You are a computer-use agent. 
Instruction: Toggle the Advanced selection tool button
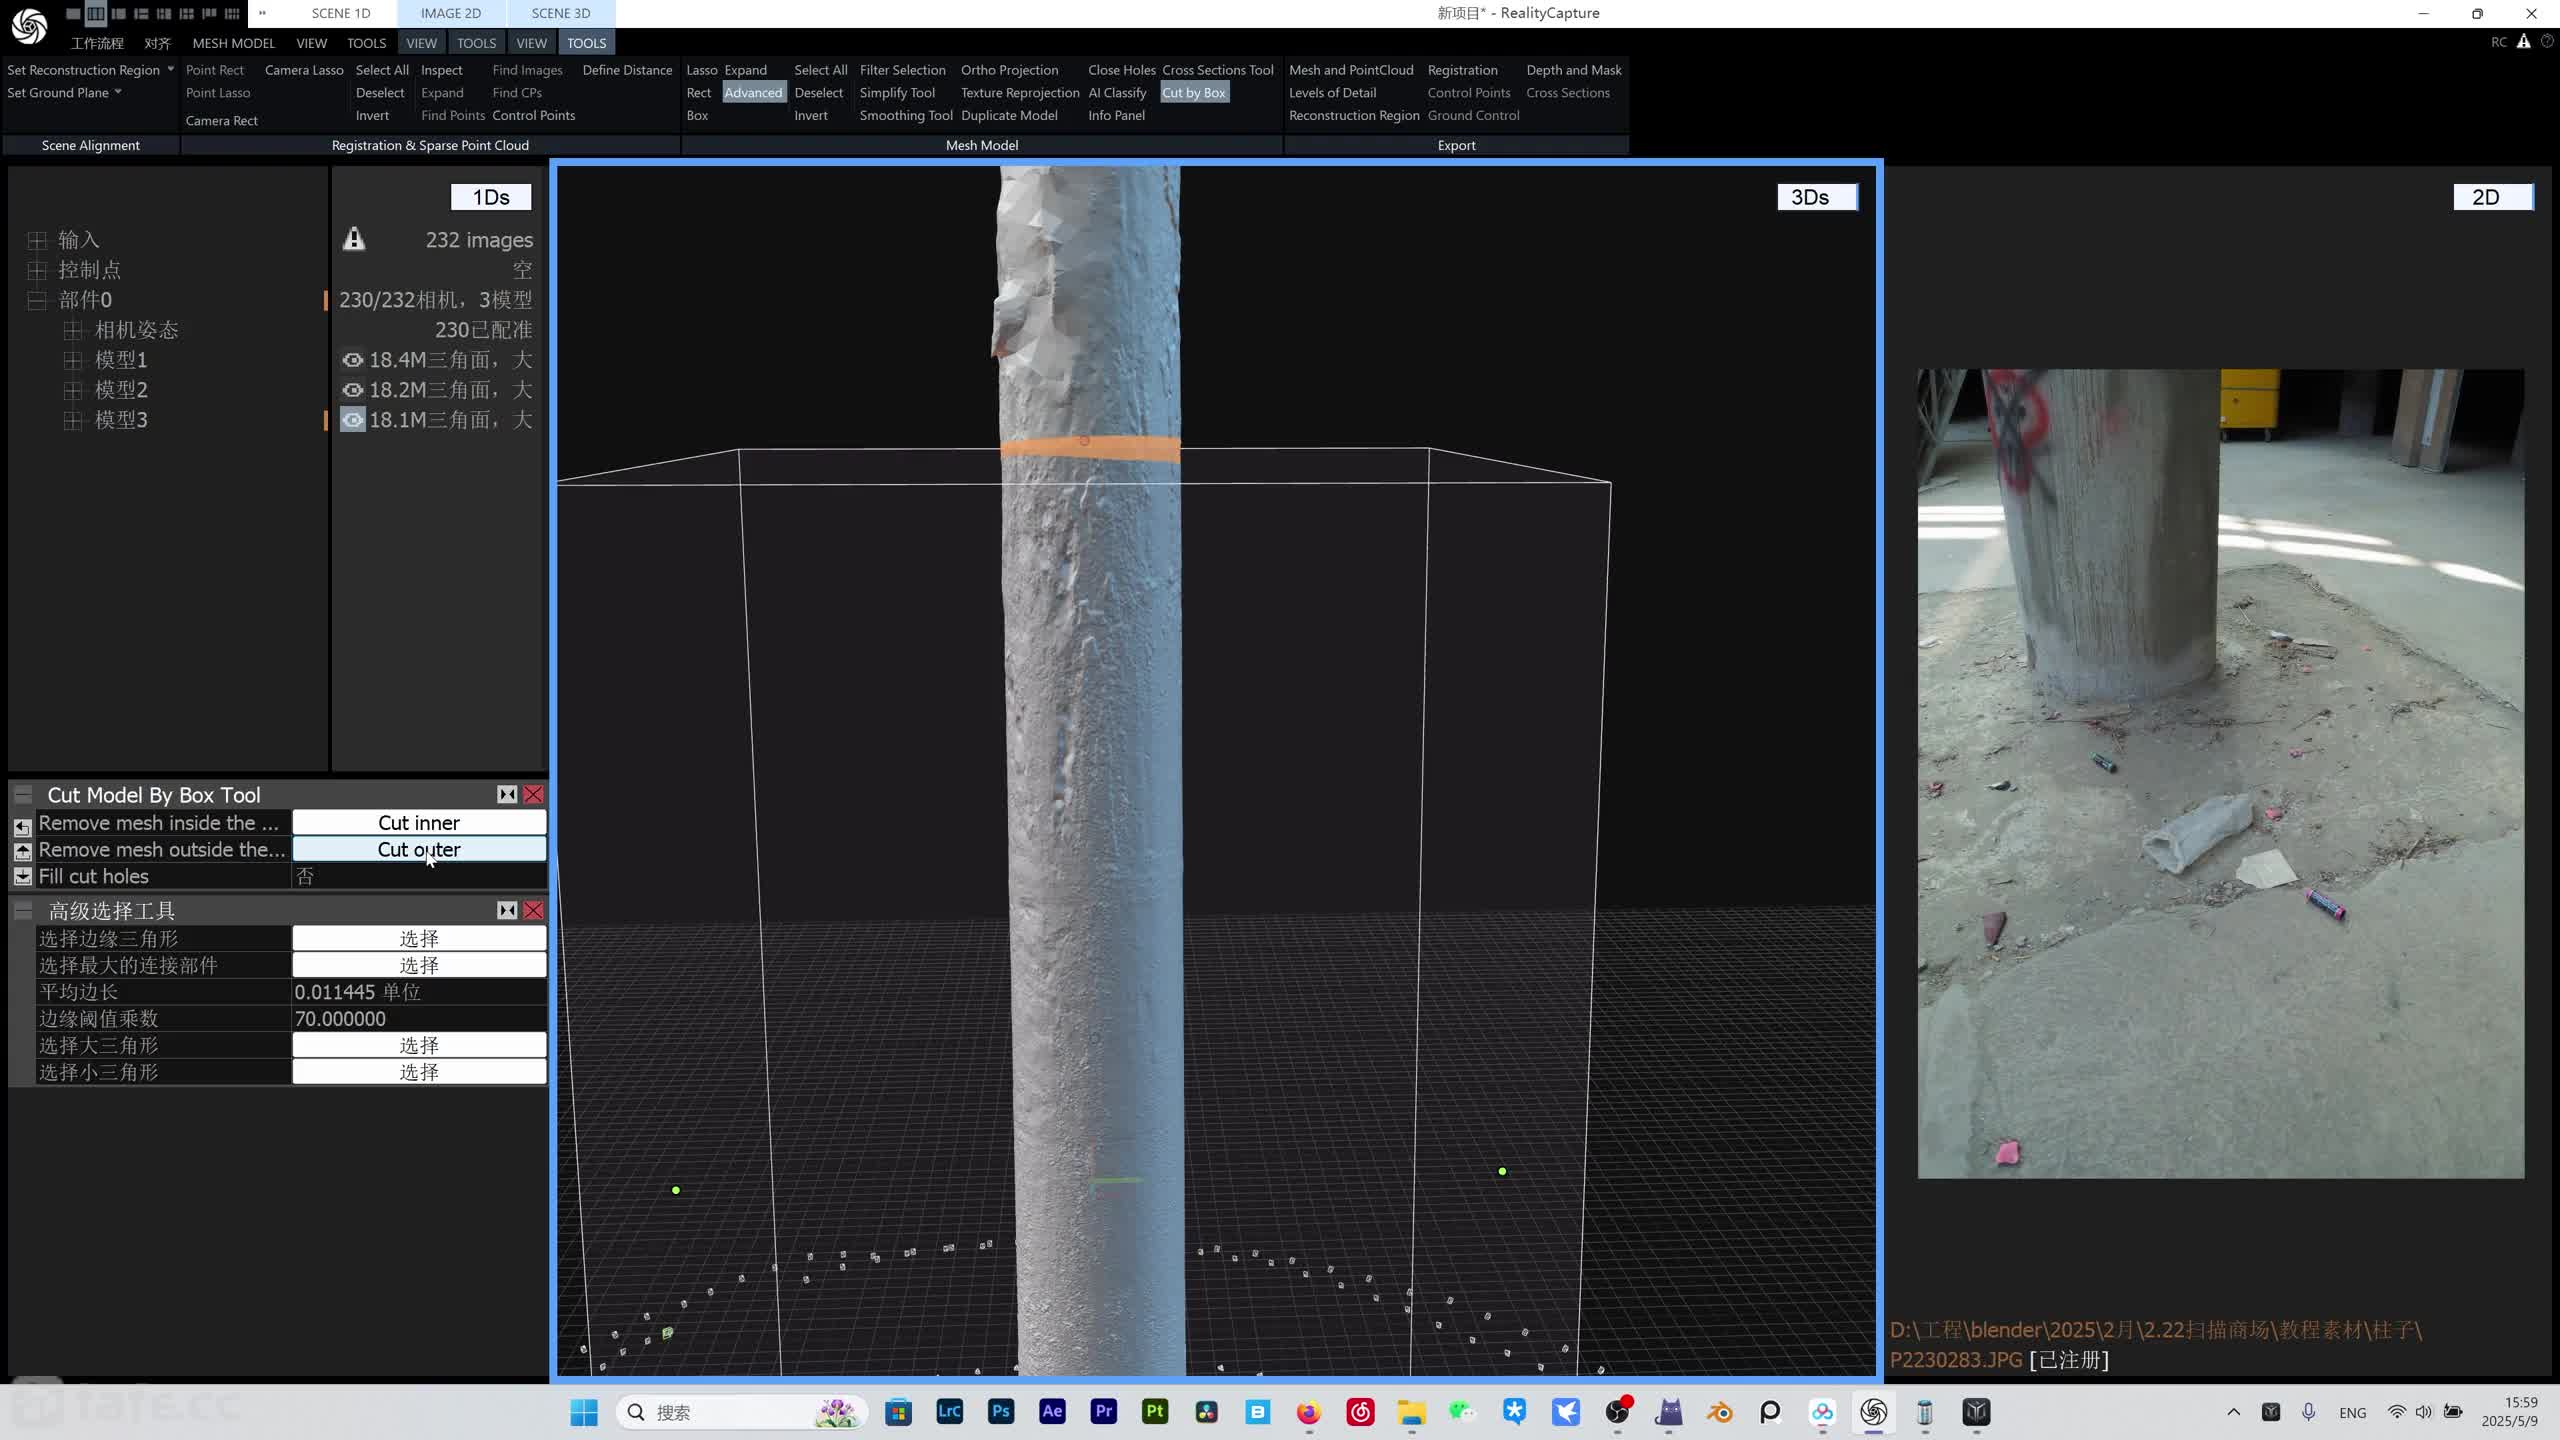(754, 93)
